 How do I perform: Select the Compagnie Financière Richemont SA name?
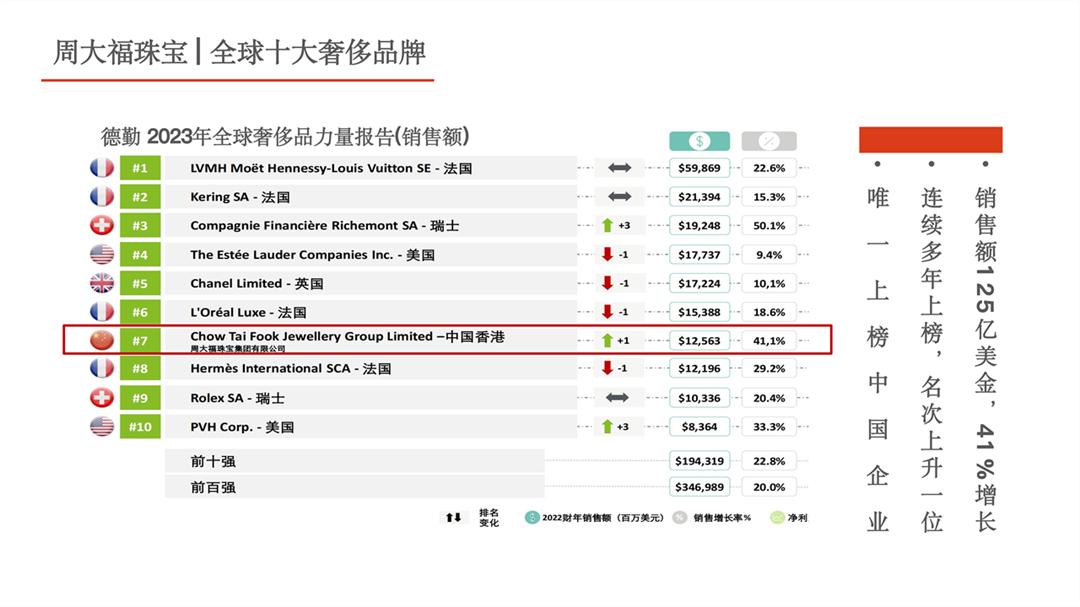click(324, 225)
